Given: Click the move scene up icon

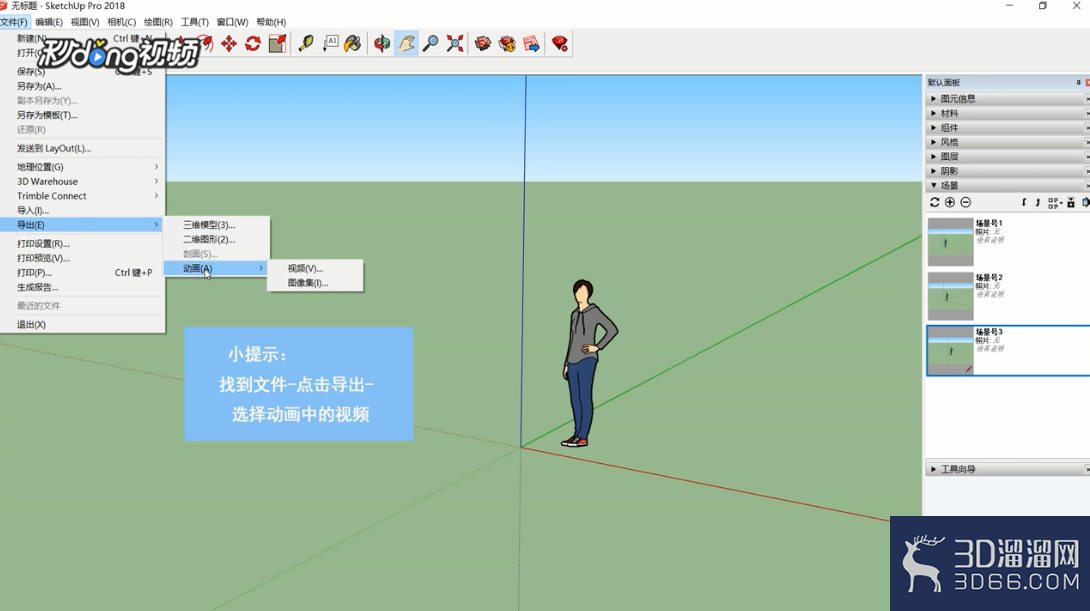Looking at the screenshot, I should (1037, 202).
